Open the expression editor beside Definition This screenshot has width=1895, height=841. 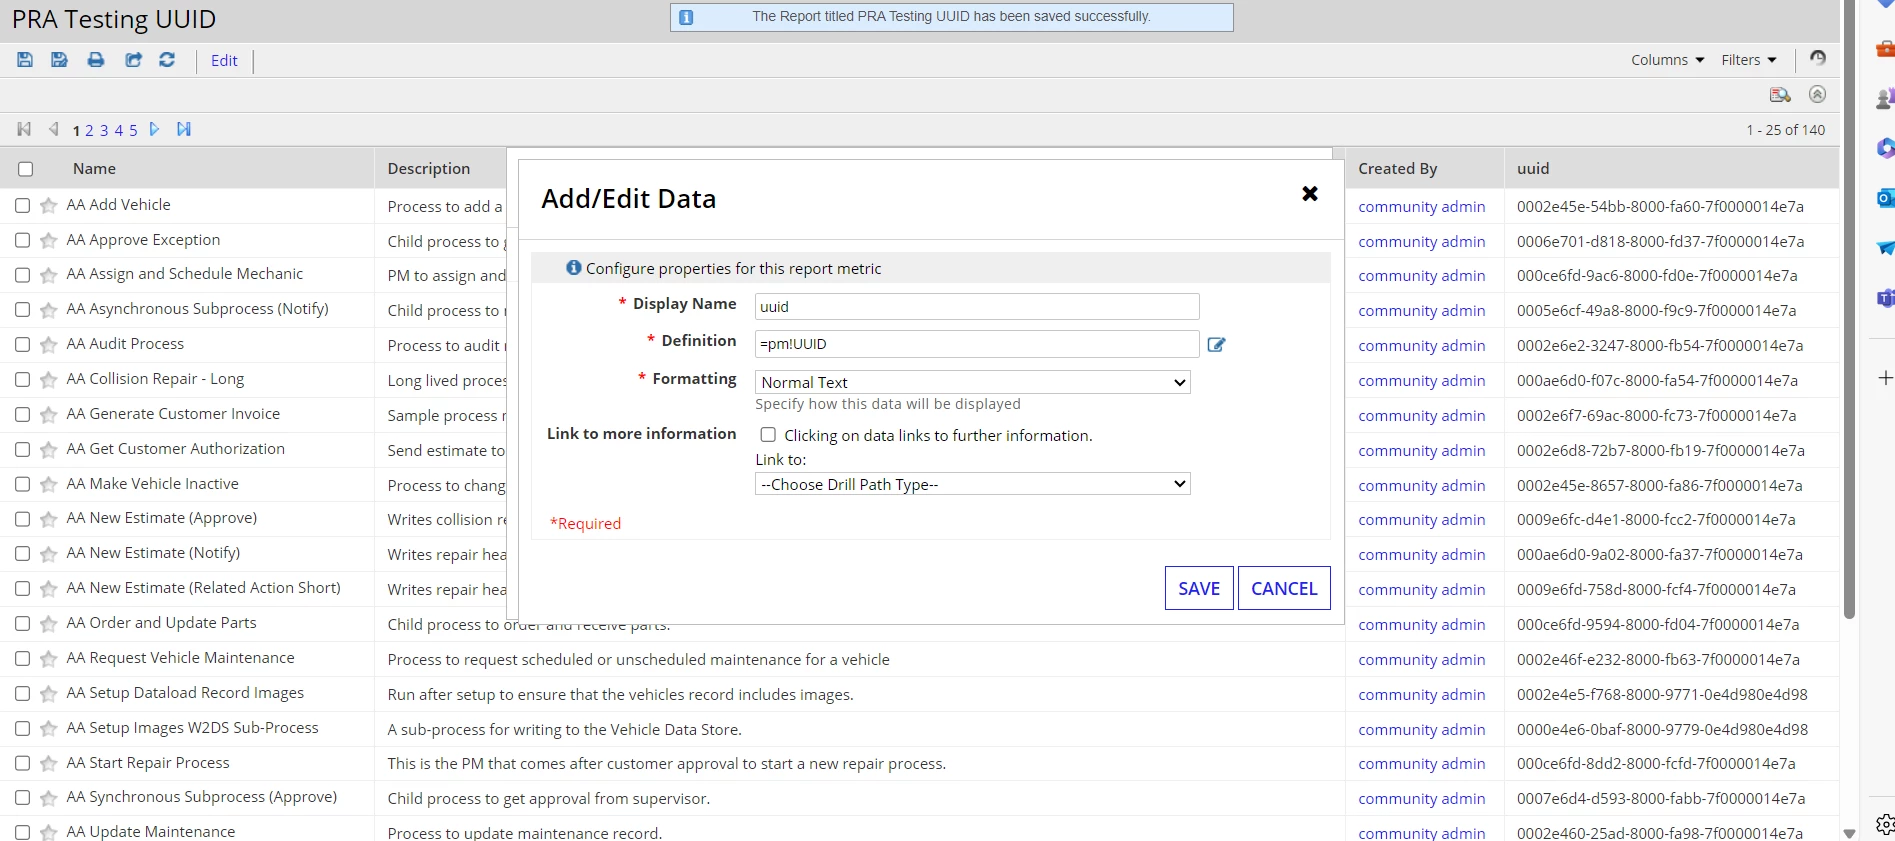(x=1216, y=344)
